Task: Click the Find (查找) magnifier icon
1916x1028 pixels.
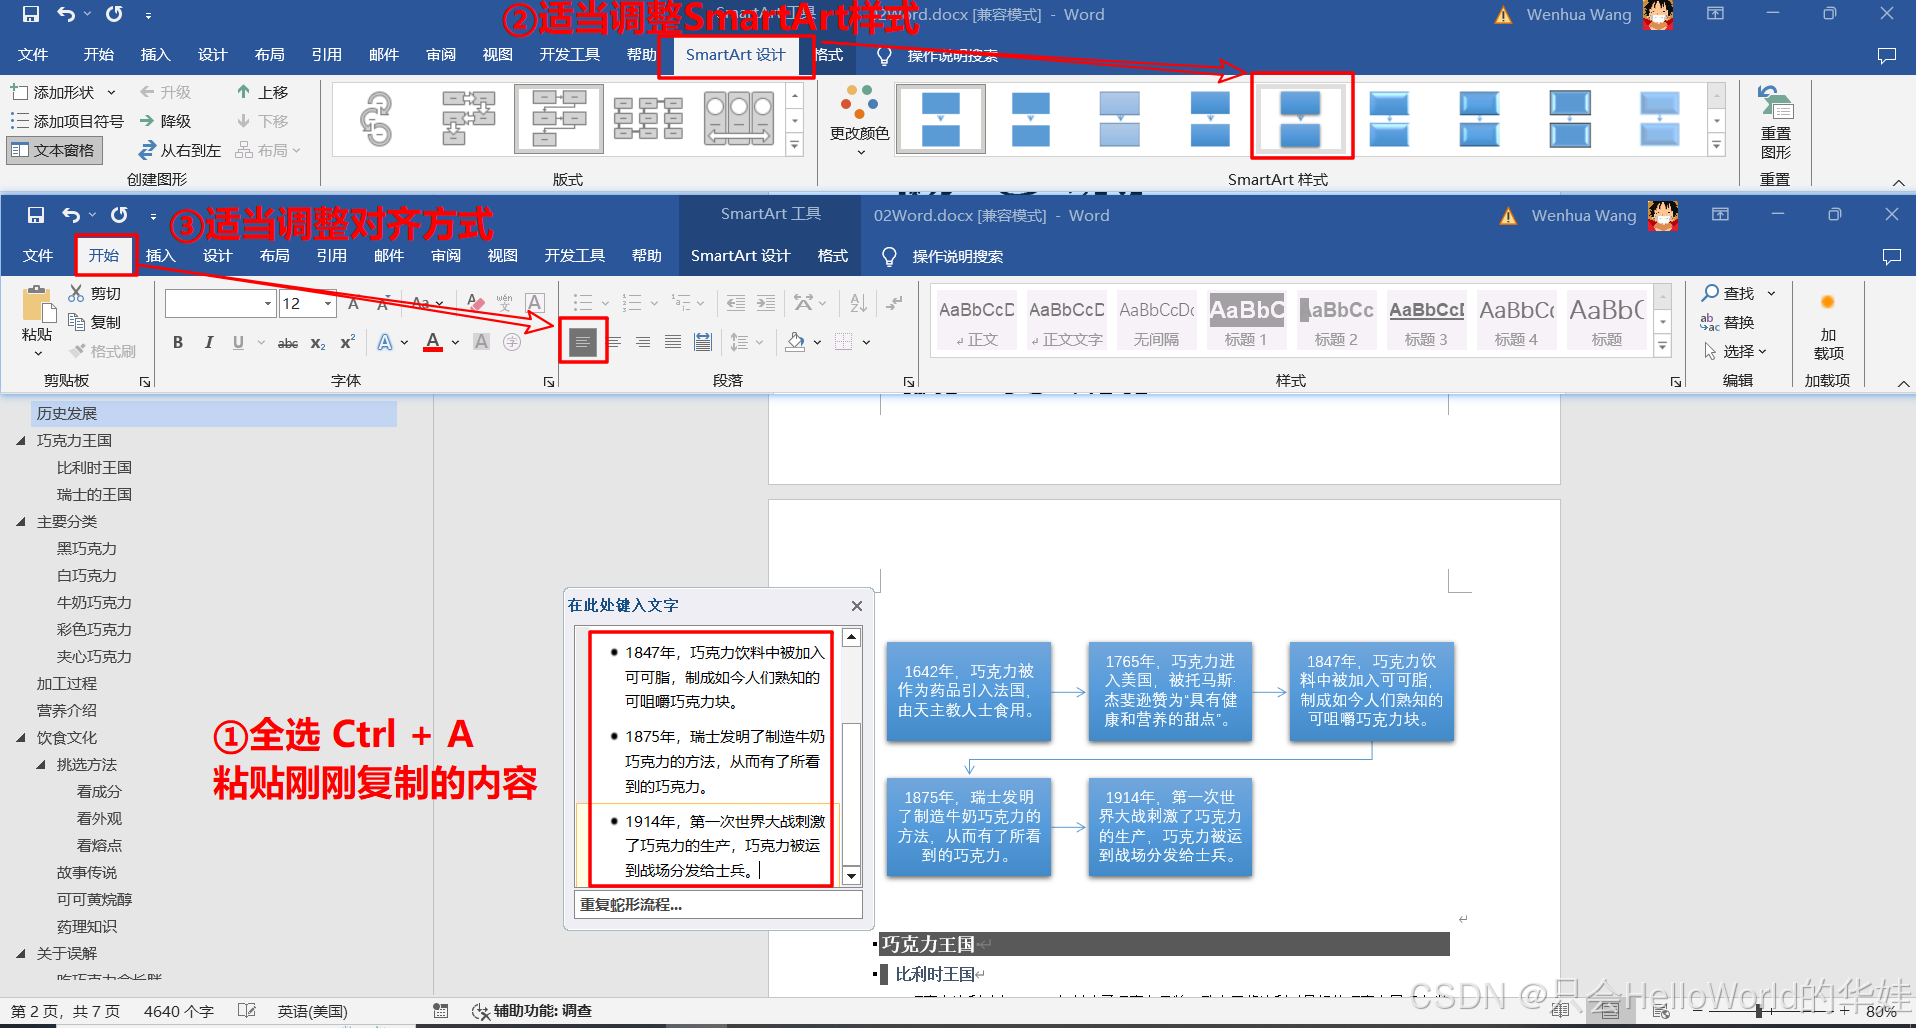Action: (1711, 293)
